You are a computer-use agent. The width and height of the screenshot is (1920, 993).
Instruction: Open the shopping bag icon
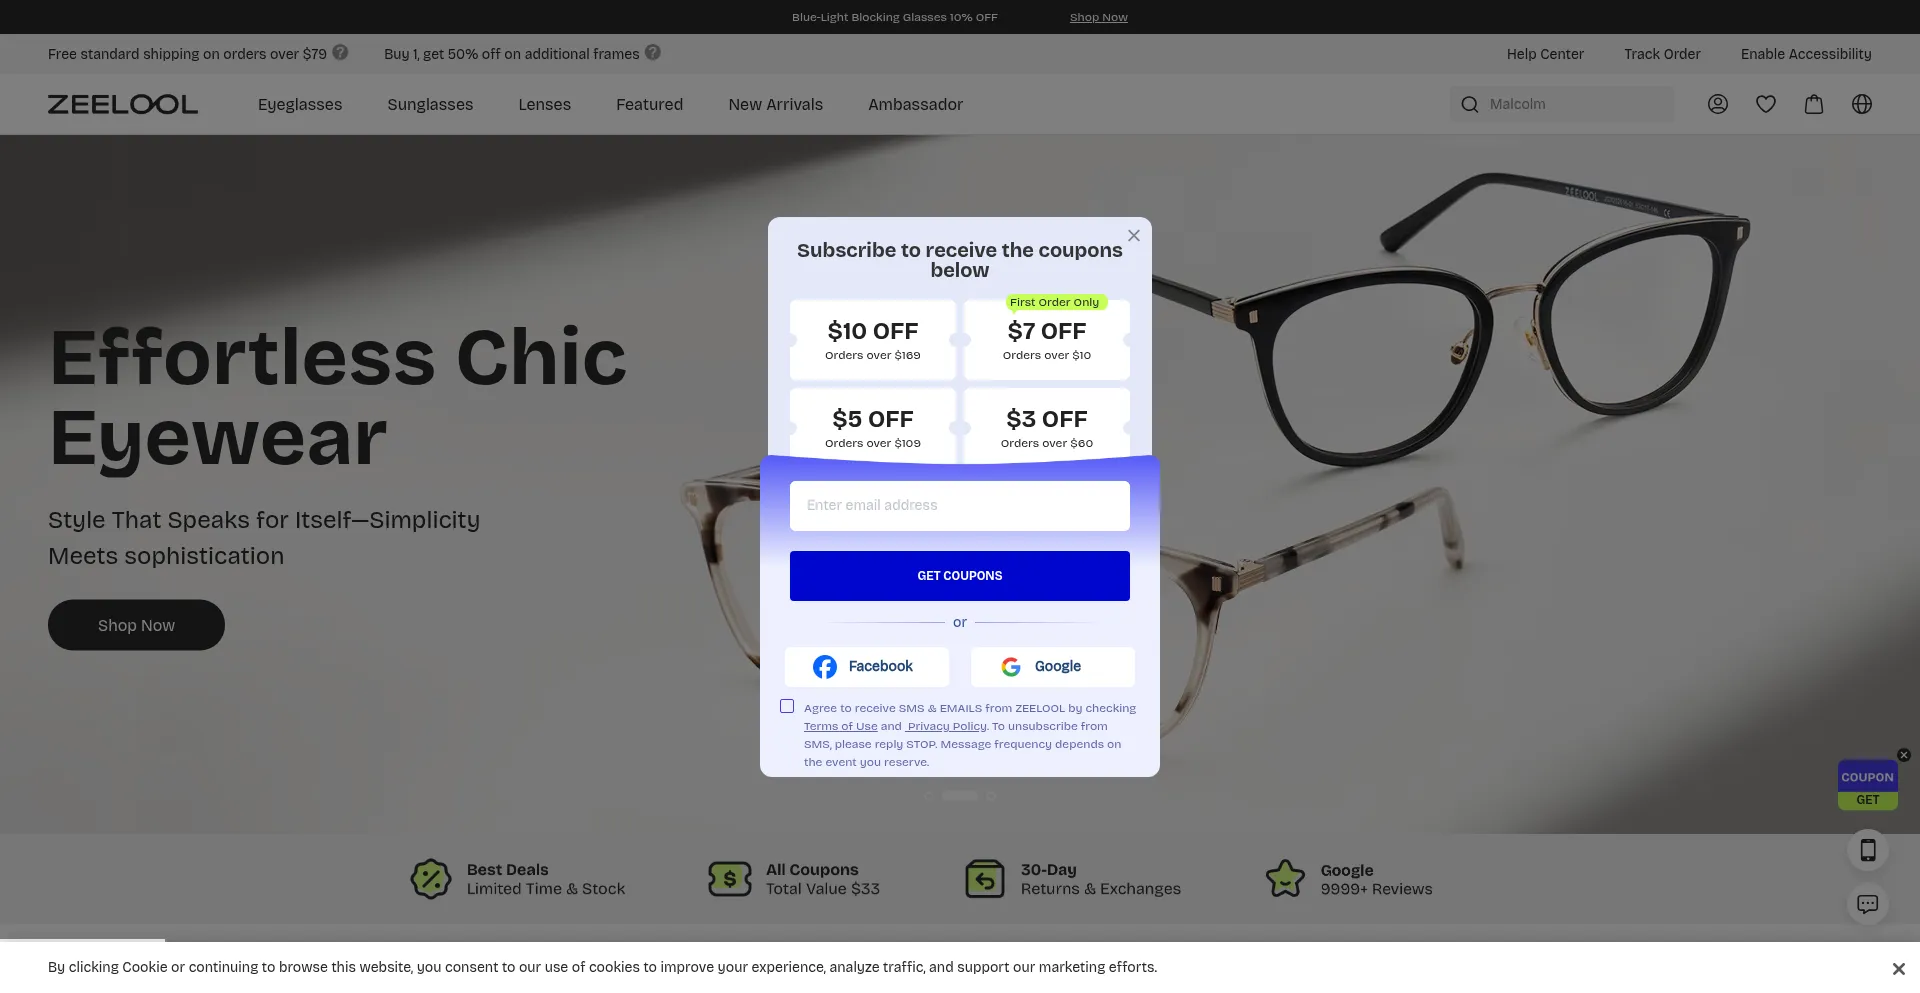coord(1813,104)
